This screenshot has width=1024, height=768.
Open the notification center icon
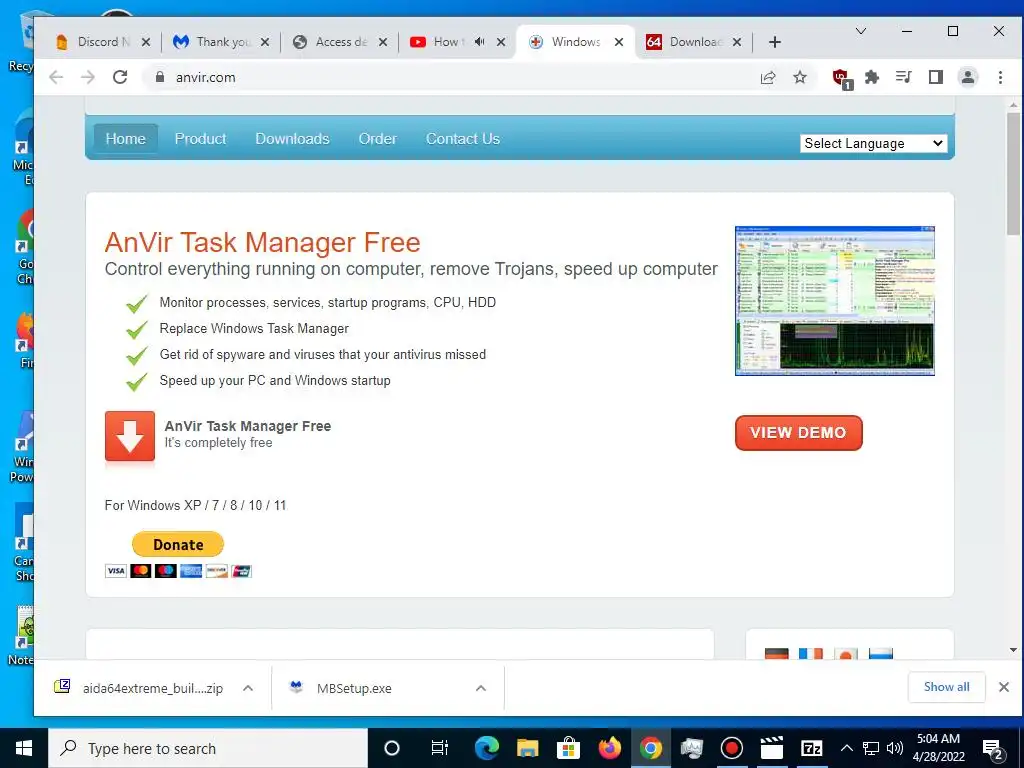[993, 748]
